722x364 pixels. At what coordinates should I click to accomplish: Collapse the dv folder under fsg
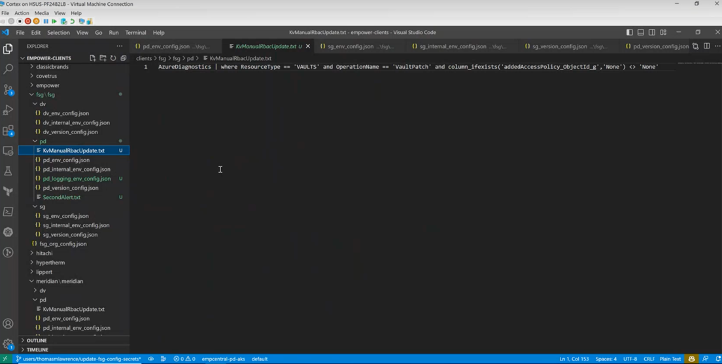[43, 104]
